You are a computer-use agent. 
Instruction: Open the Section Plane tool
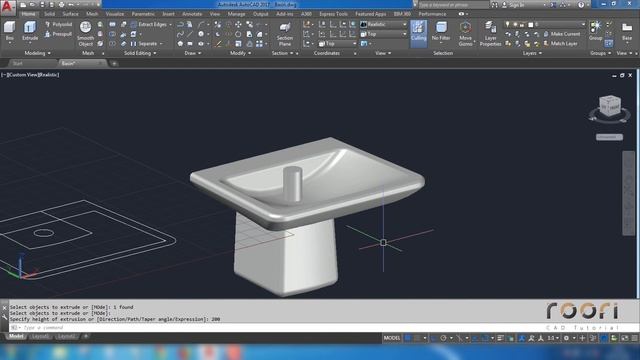pyautogui.click(x=285, y=34)
